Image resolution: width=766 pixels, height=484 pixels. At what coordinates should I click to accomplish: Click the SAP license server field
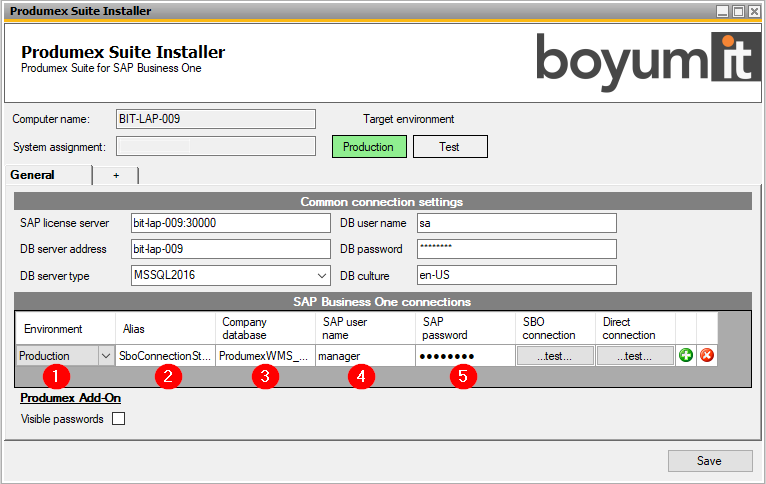229,223
